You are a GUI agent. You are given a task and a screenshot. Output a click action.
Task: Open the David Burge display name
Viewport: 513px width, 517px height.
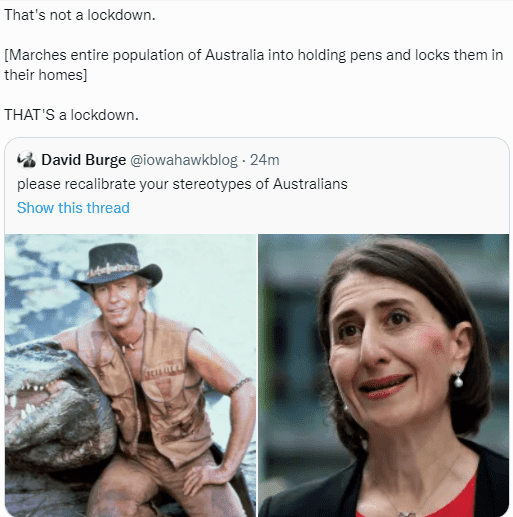click(84, 160)
